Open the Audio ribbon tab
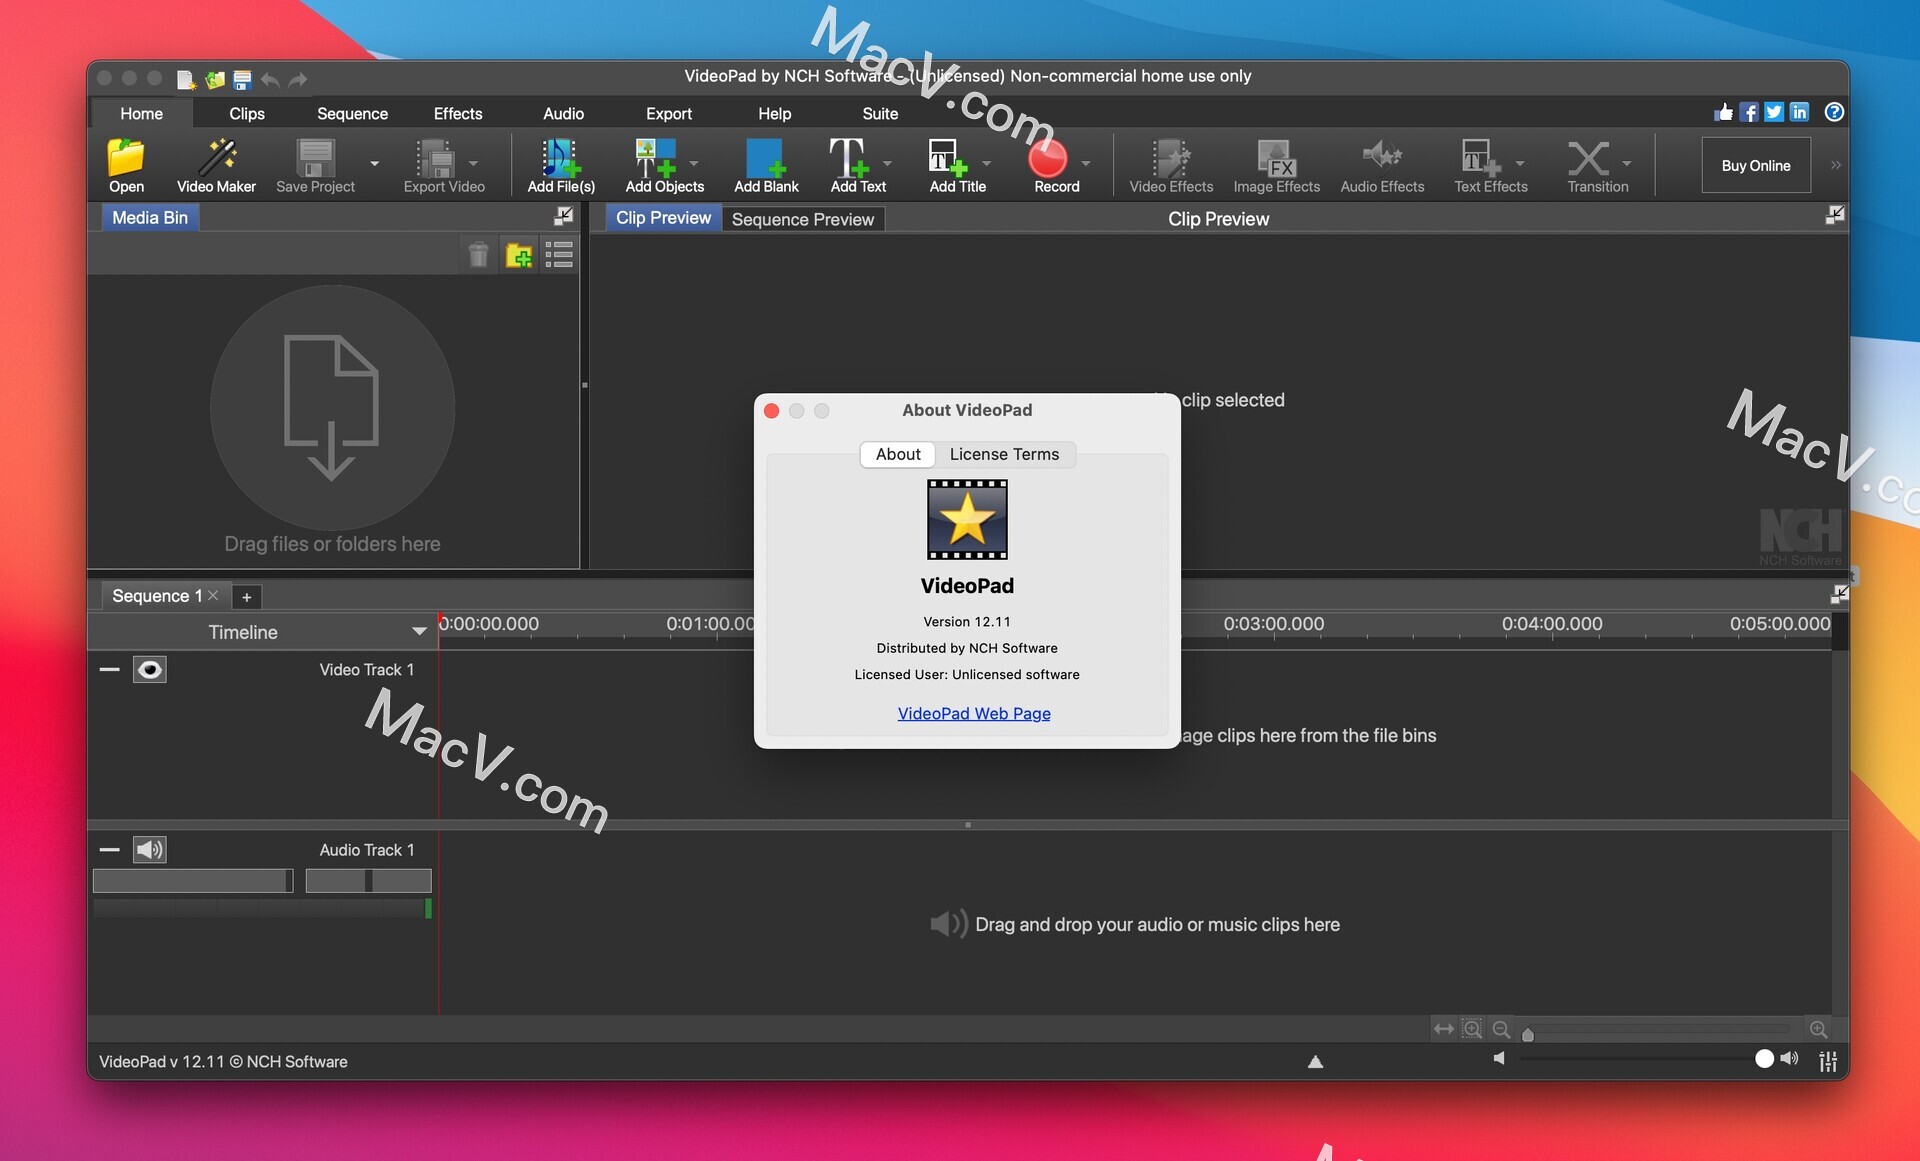The height and width of the screenshot is (1161, 1920). pyautogui.click(x=563, y=114)
